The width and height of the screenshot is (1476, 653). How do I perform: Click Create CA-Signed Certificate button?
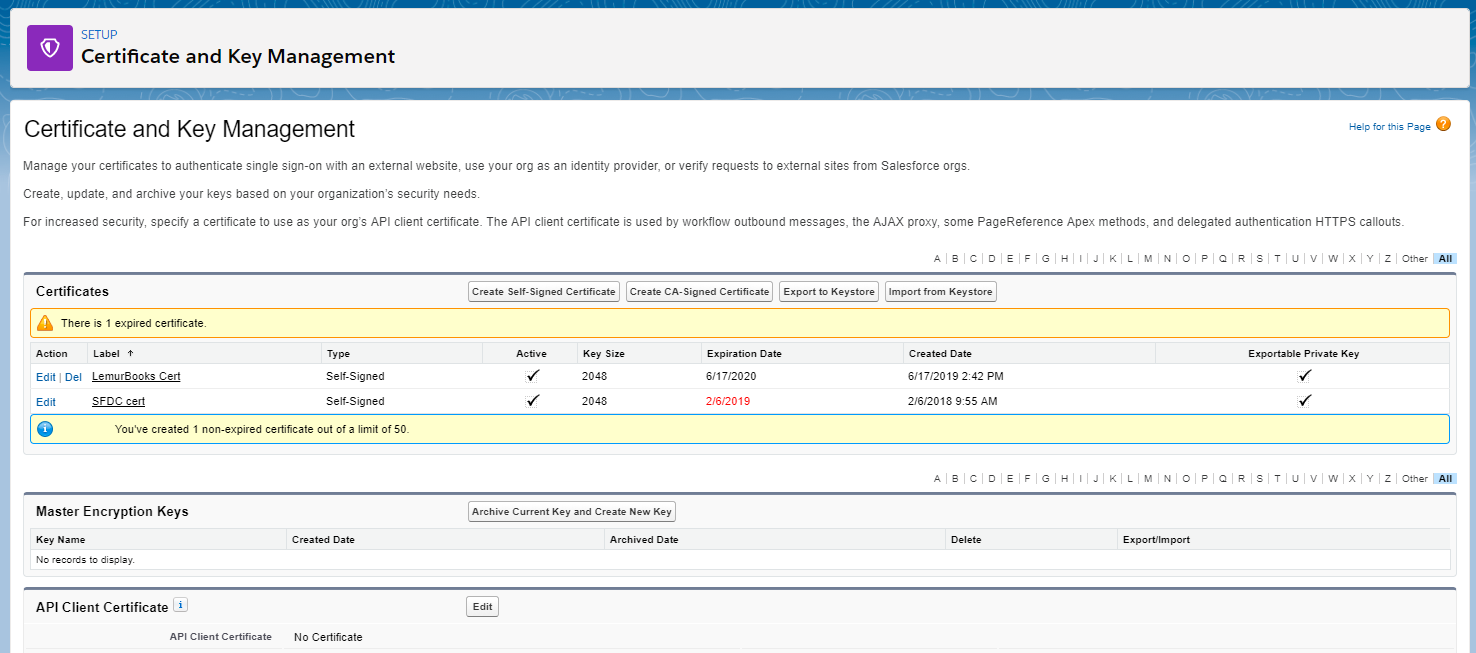coord(700,292)
